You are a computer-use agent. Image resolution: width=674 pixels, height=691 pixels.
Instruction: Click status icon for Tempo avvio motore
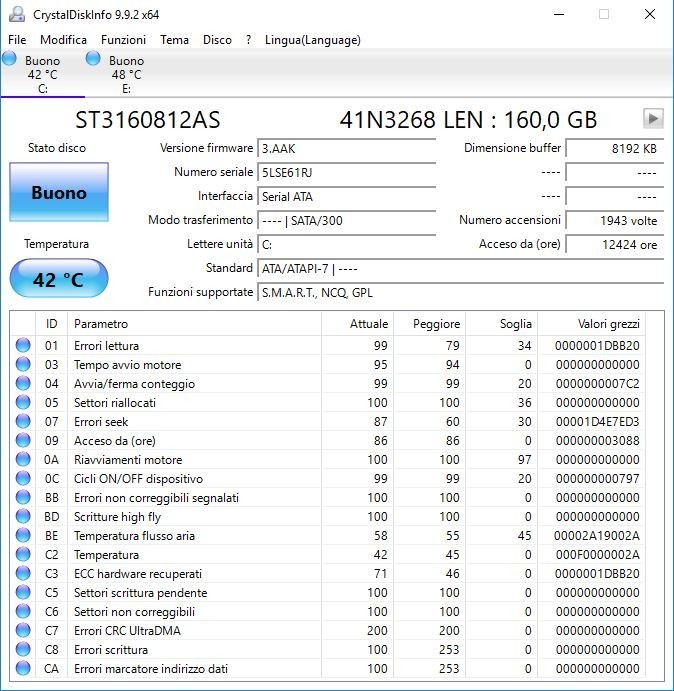(x=23, y=364)
